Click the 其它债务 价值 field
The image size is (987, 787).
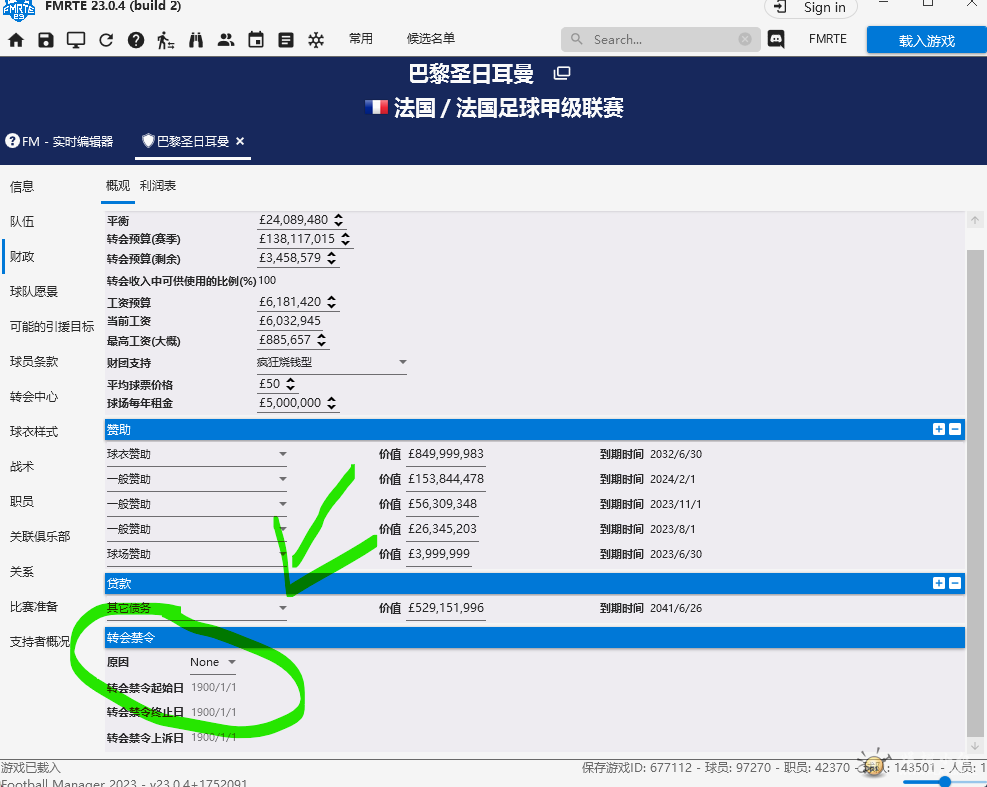pyautogui.click(x=446, y=608)
